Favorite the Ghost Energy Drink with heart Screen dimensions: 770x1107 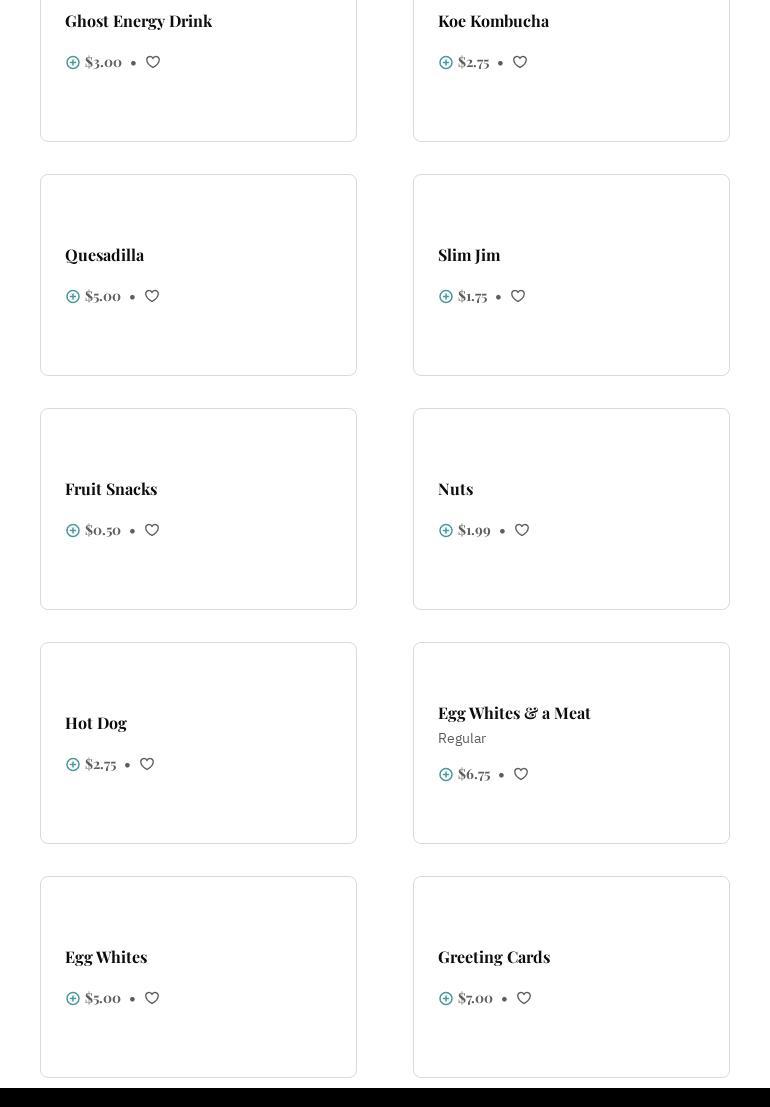pyautogui.click(x=153, y=62)
